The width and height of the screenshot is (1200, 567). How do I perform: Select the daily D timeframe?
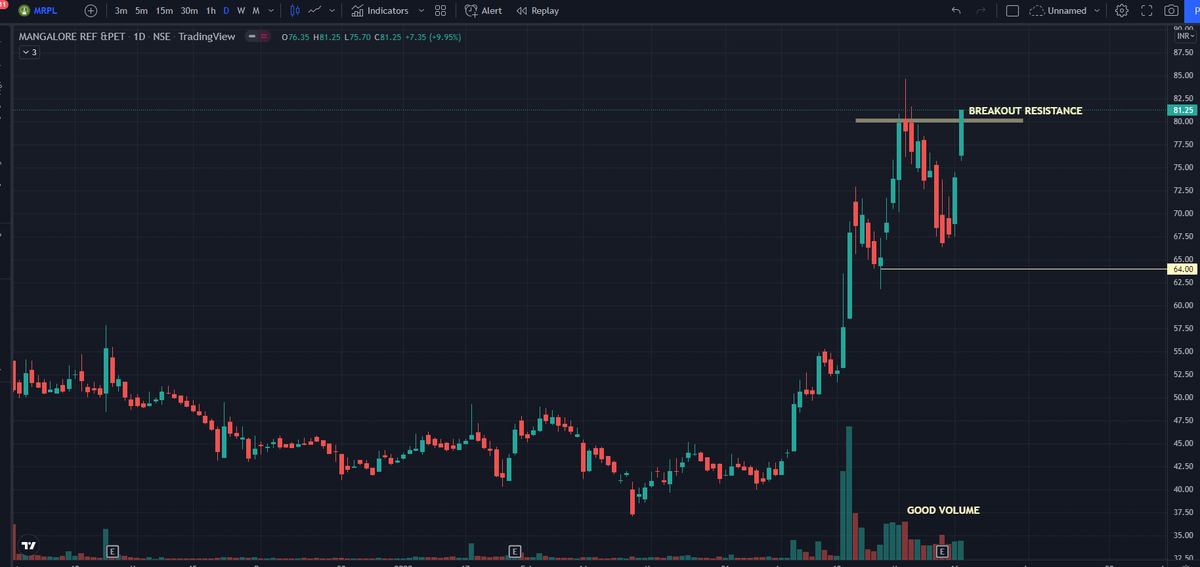226,10
